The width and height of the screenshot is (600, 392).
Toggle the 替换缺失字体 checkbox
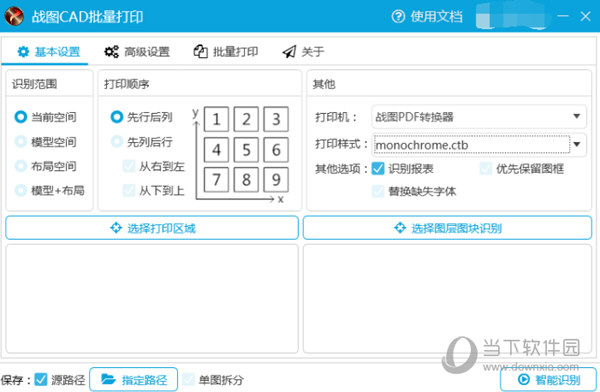(378, 191)
